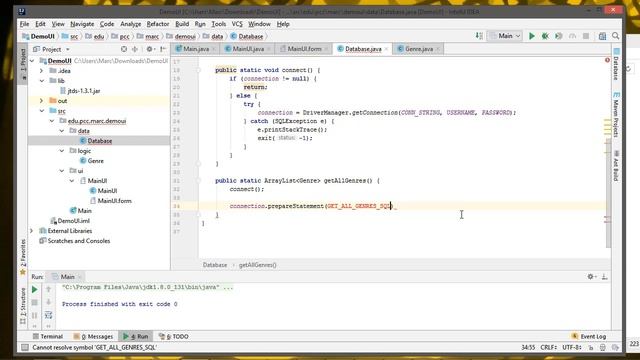Switch to MainUI.form editor tab
Image resolution: width=640 pixels, height=360 pixels.
point(304,49)
